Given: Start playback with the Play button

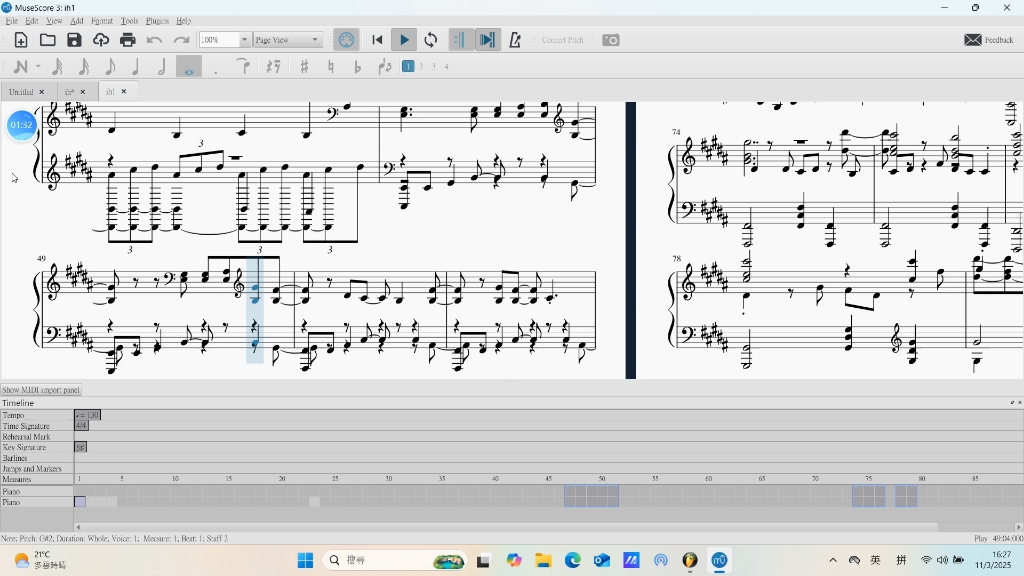Looking at the screenshot, I should 404,40.
